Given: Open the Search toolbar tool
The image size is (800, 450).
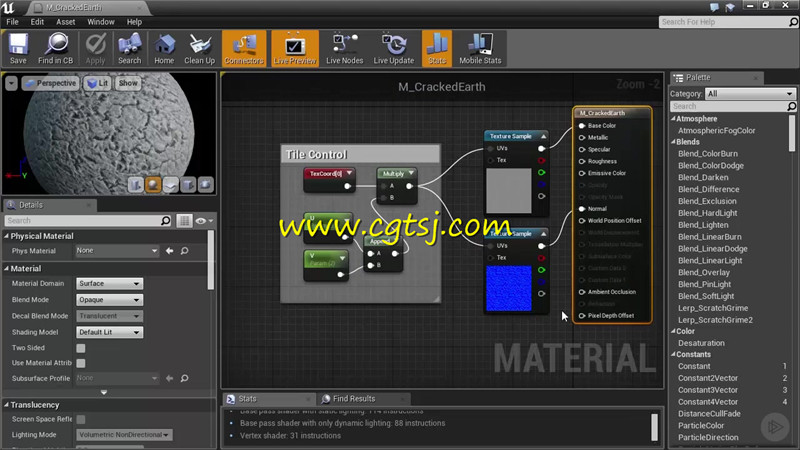Looking at the screenshot, I should tap(130, 48).
